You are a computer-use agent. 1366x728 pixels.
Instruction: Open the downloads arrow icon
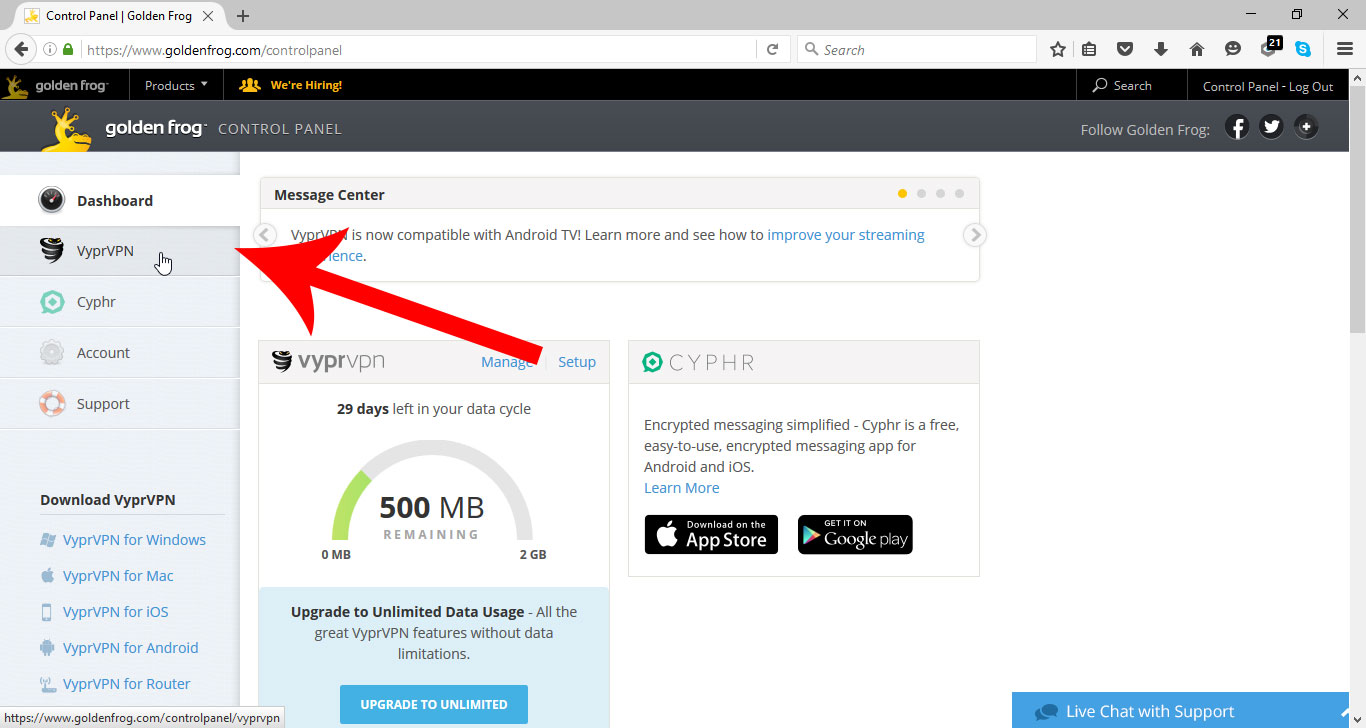tap(1161, 49)
